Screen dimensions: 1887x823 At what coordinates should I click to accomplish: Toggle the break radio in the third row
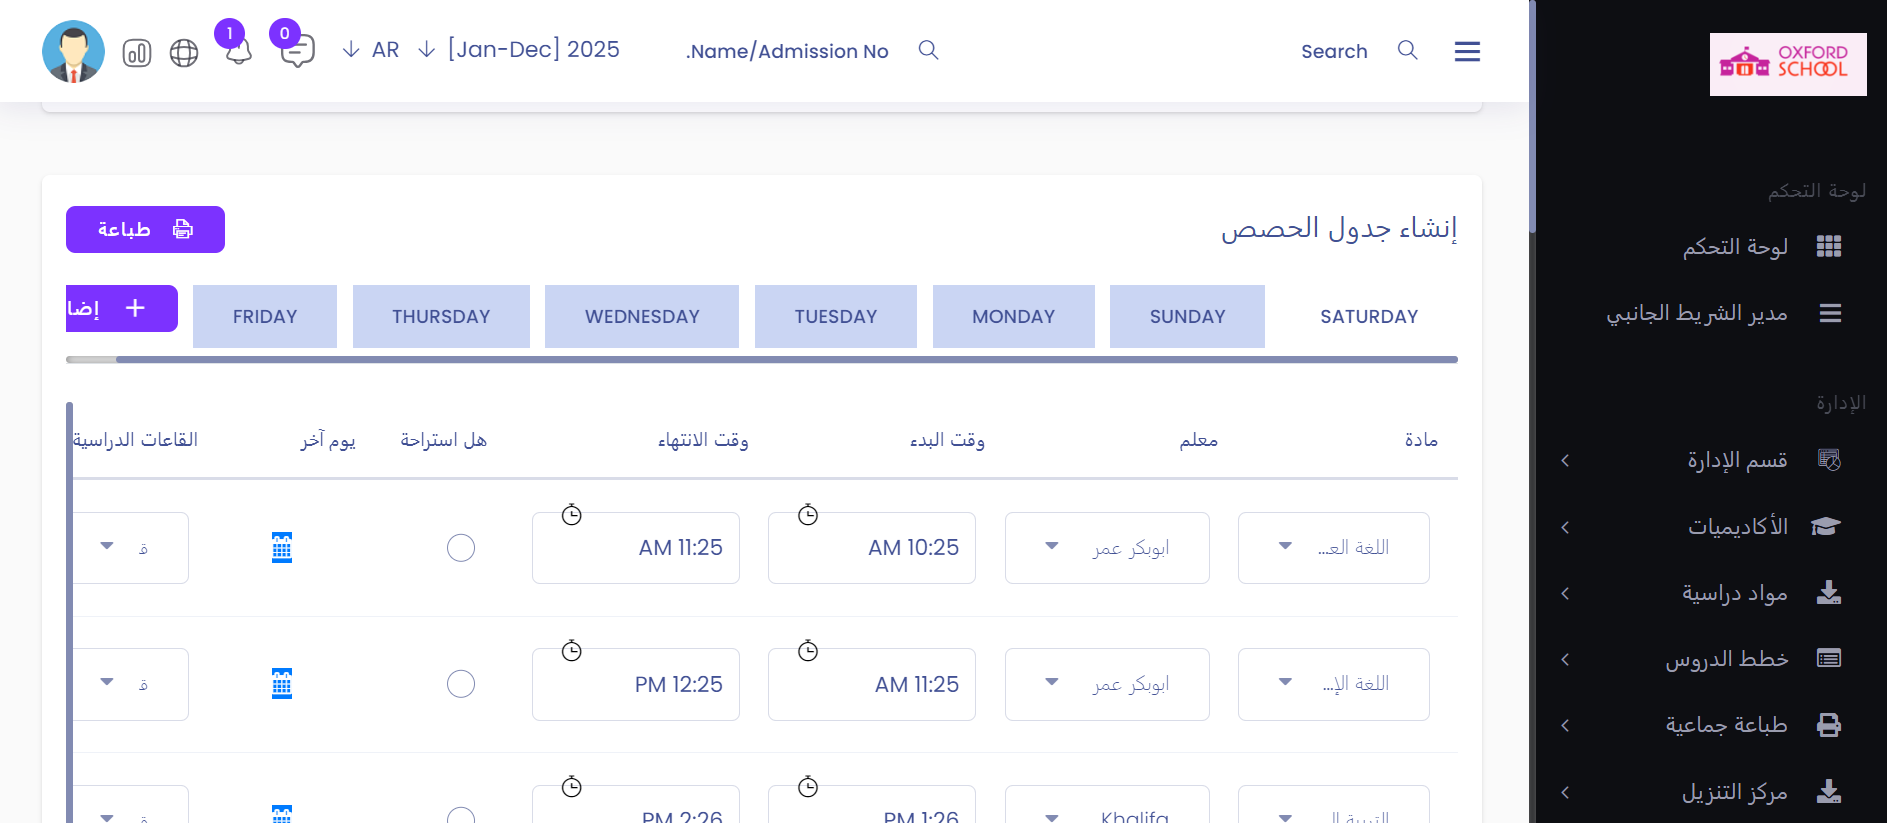[461, 816]
